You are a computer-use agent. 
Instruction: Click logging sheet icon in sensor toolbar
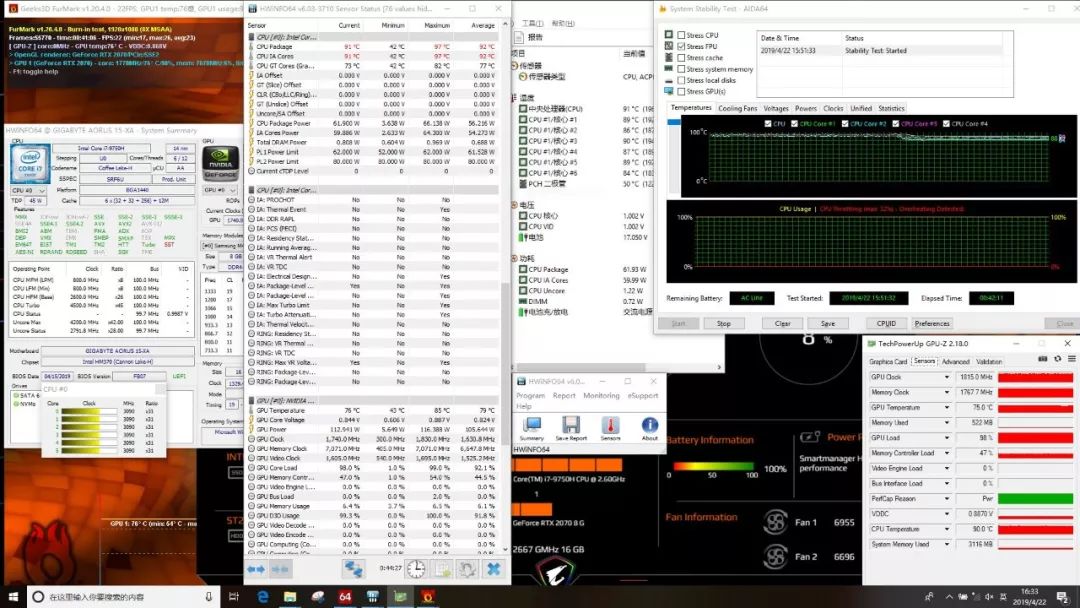(442, 569)
